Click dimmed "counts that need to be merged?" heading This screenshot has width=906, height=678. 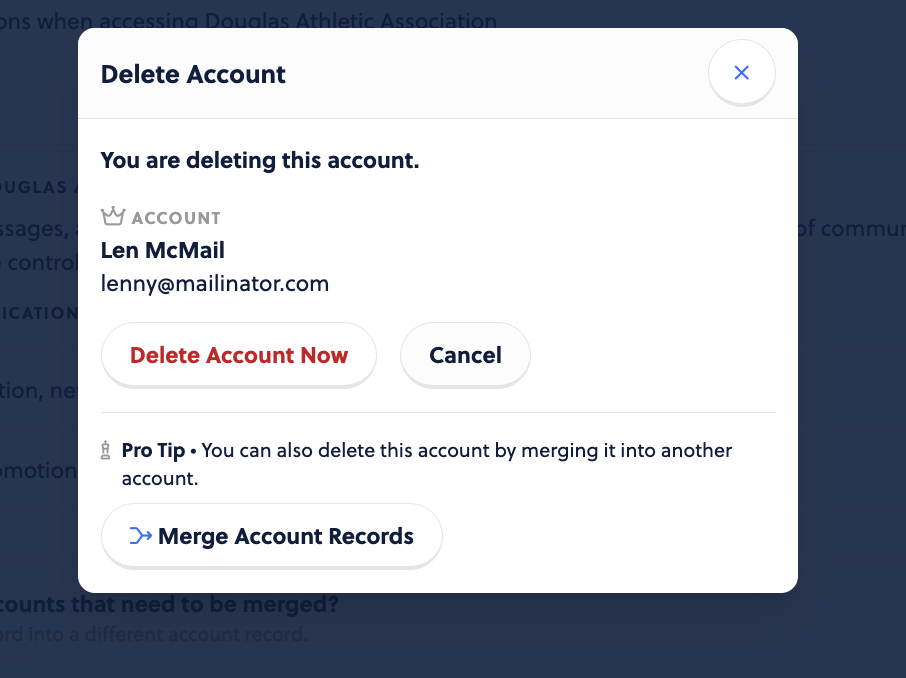(169, 604)
